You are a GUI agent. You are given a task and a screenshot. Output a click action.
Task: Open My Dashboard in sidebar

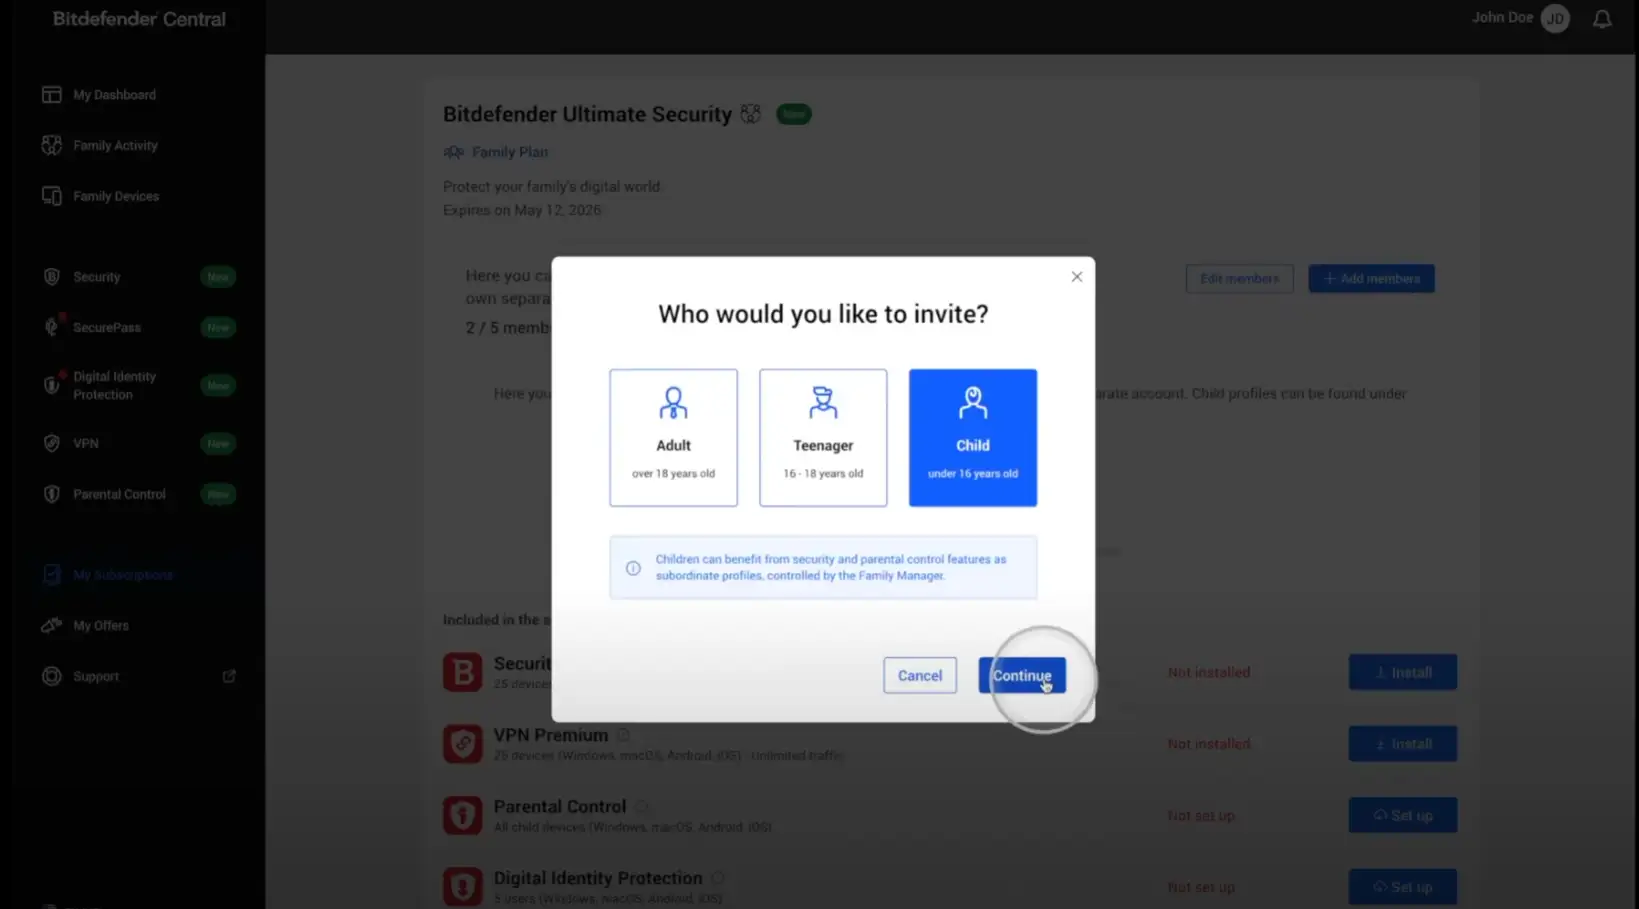pyautogui.click(x=114, y=95)
